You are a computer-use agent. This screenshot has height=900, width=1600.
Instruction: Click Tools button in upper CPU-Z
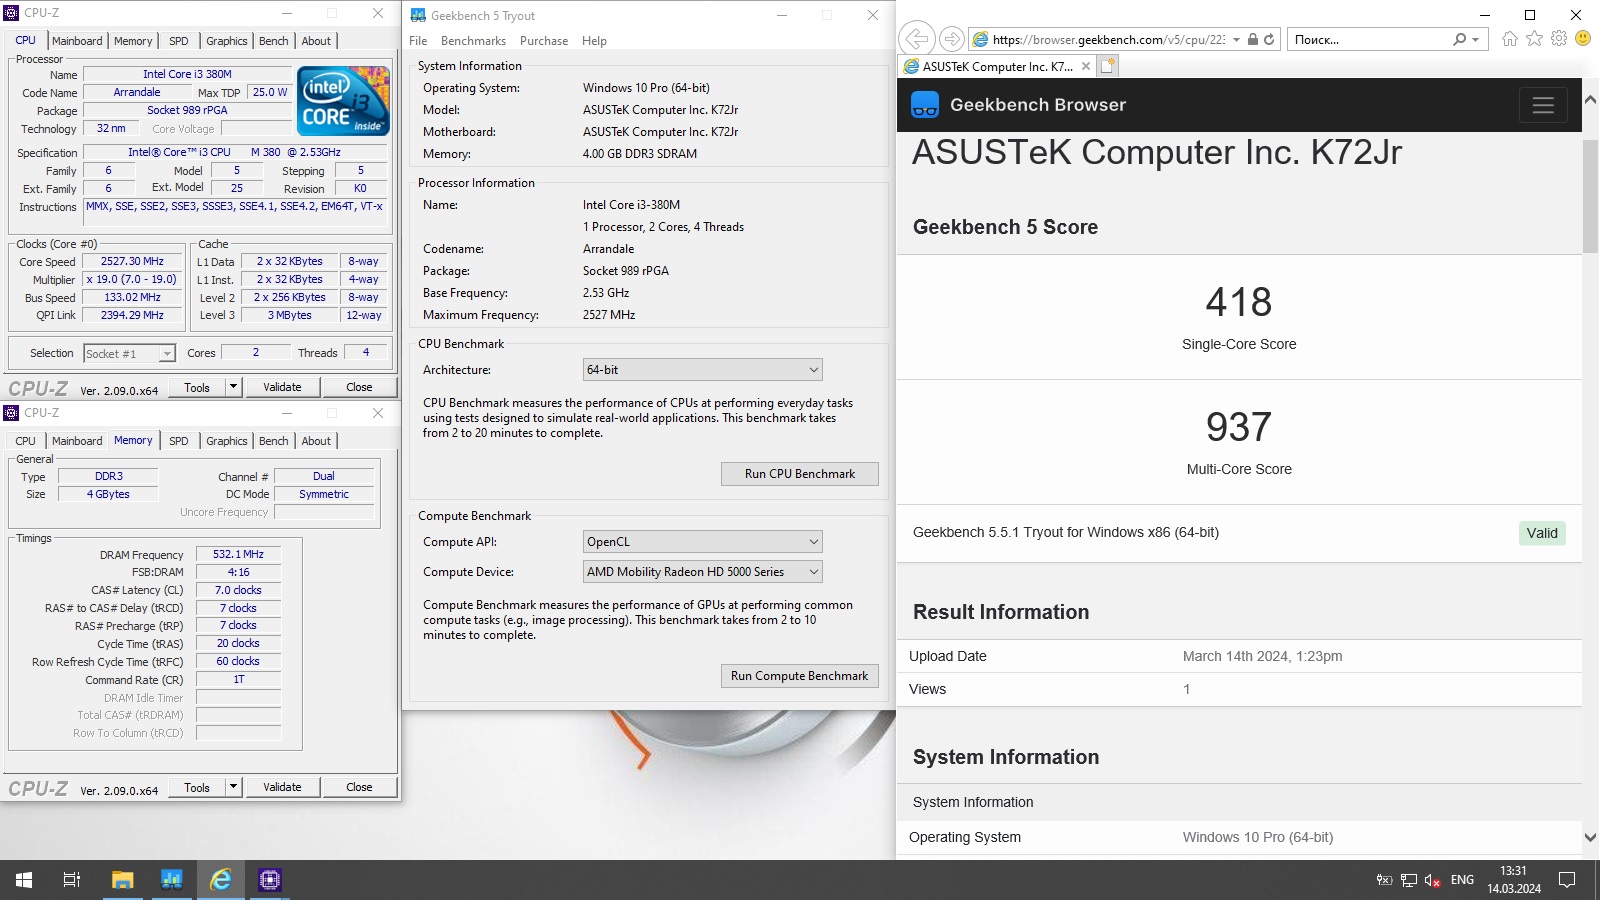click(197, 387)
